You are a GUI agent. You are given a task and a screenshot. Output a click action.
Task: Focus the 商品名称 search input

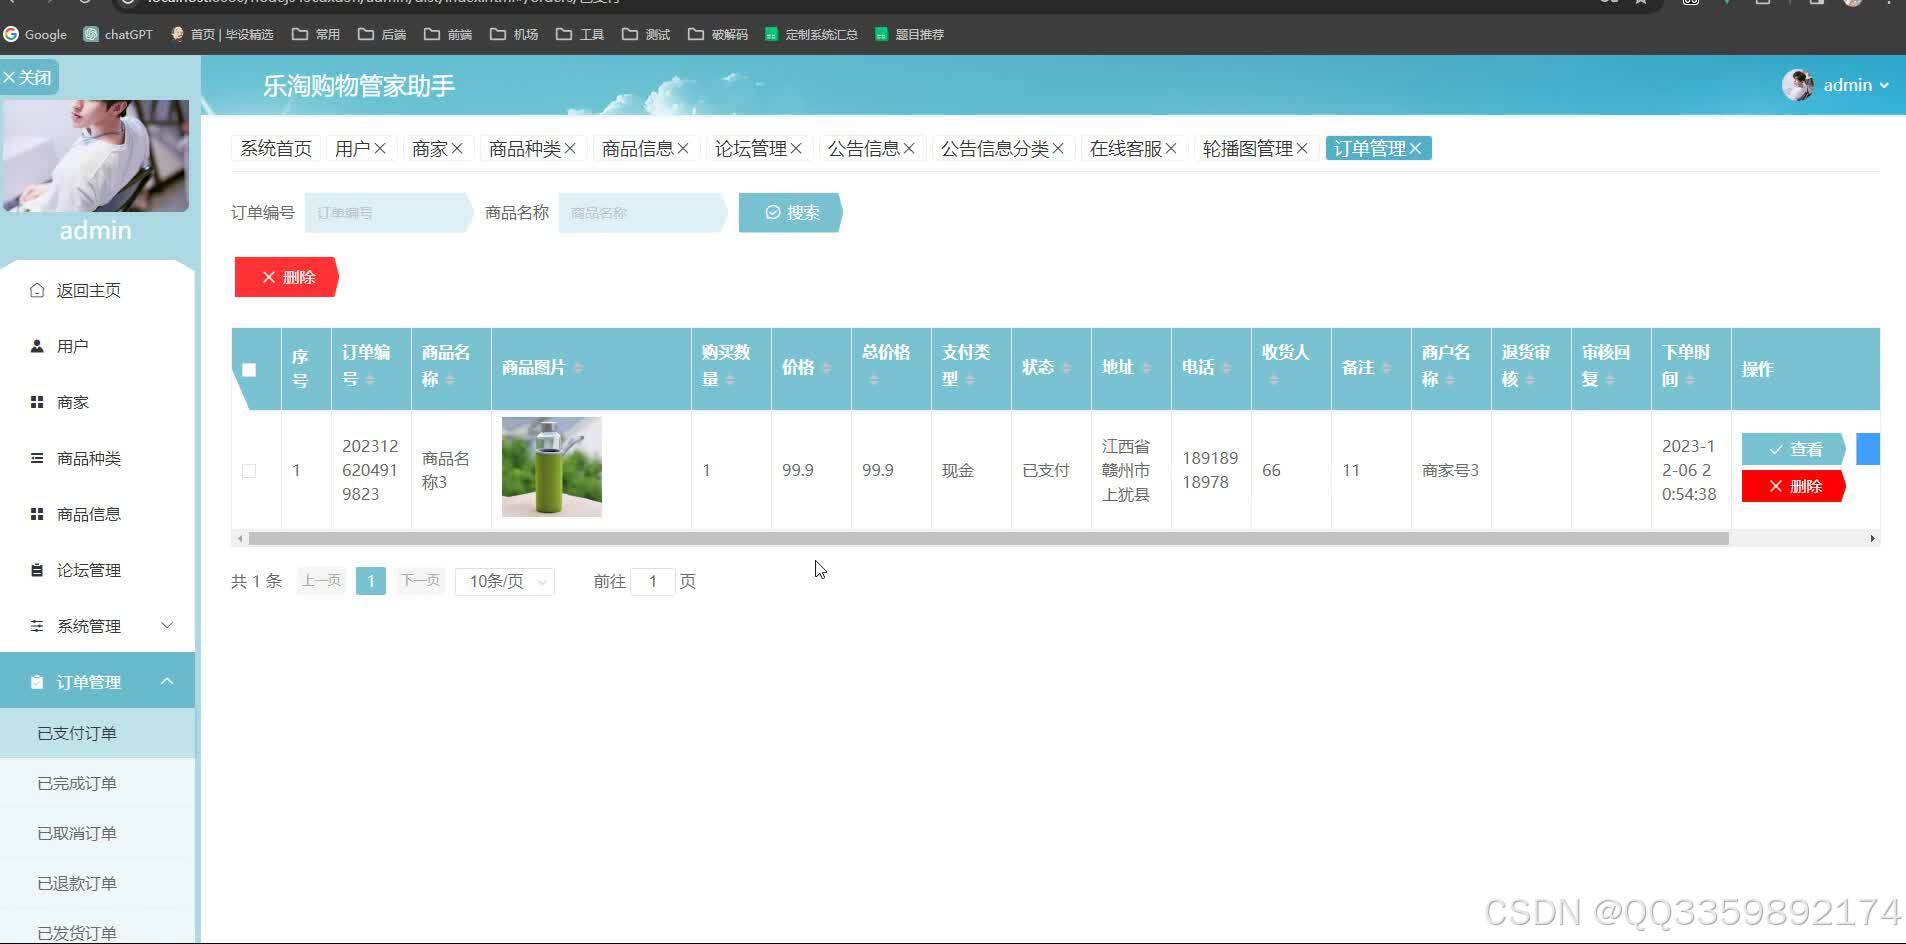tap(642, 213)
